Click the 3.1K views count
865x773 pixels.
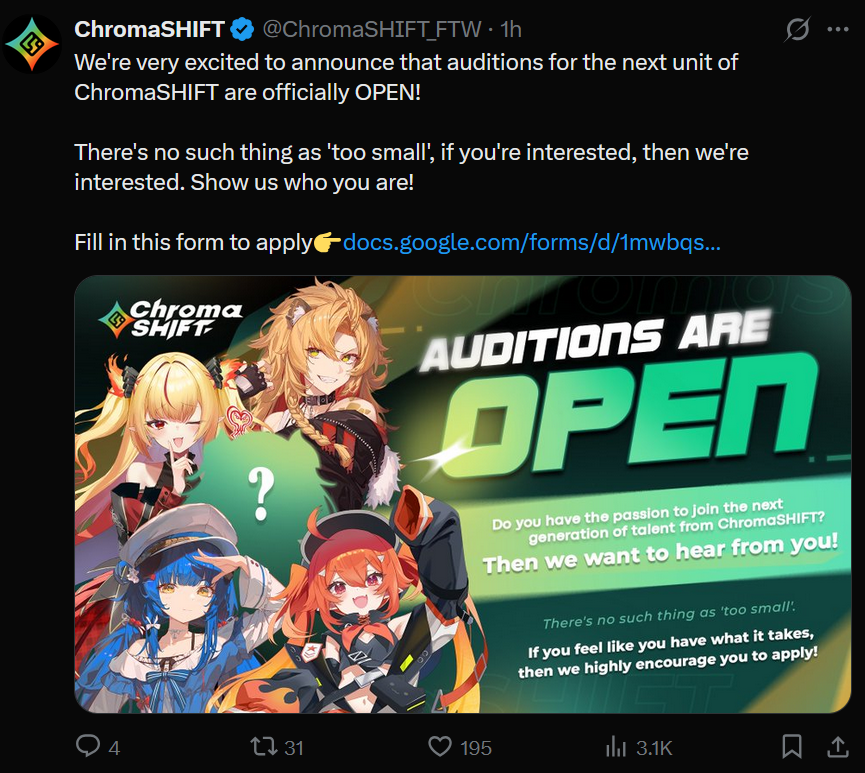(x=654, y=748)
